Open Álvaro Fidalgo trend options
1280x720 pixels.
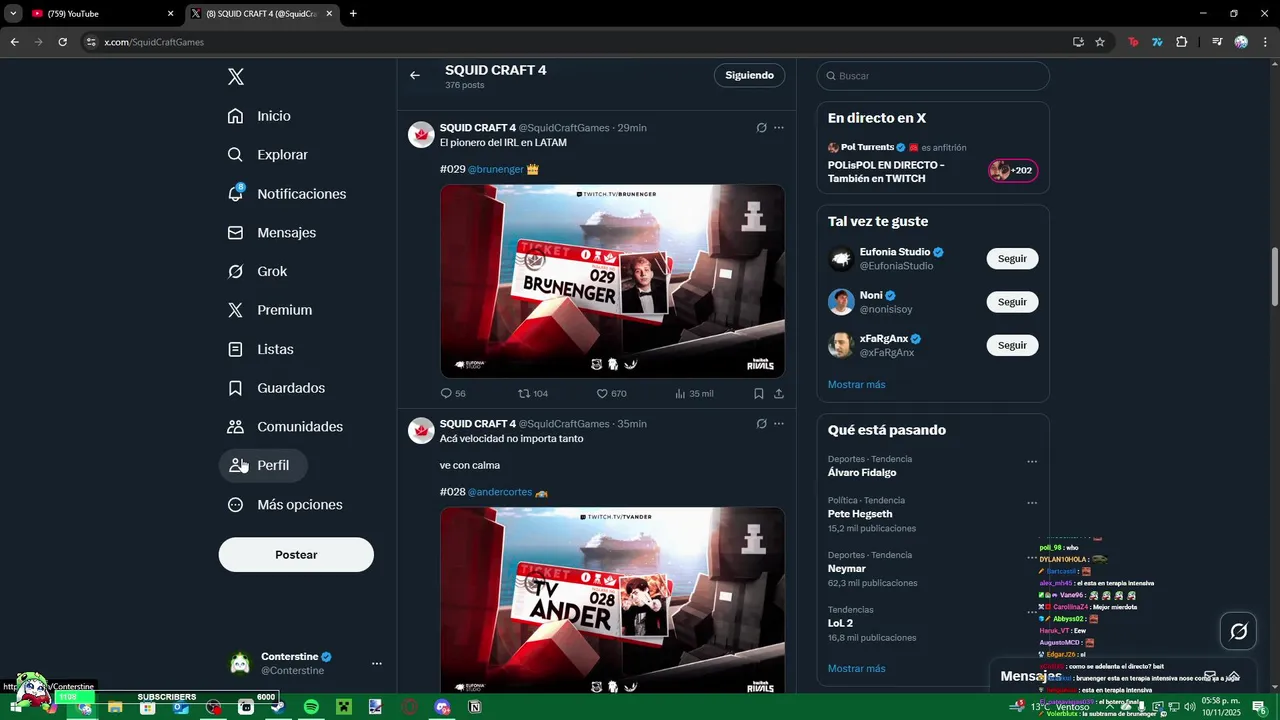click(1032, 462)
